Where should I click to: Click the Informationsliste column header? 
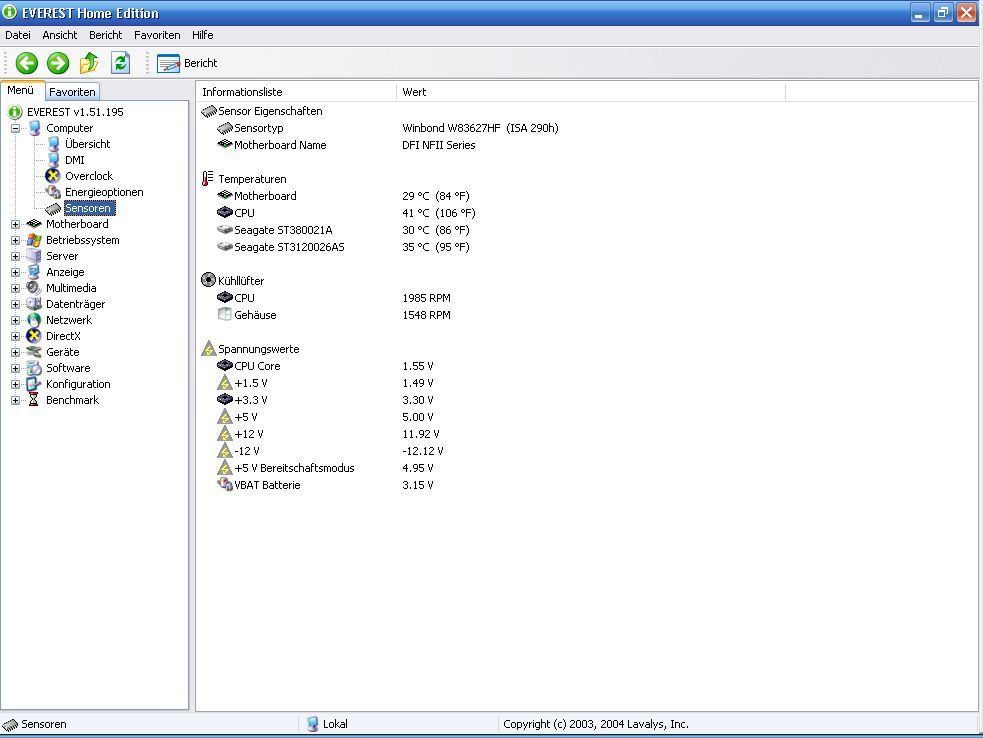point(296,92)
